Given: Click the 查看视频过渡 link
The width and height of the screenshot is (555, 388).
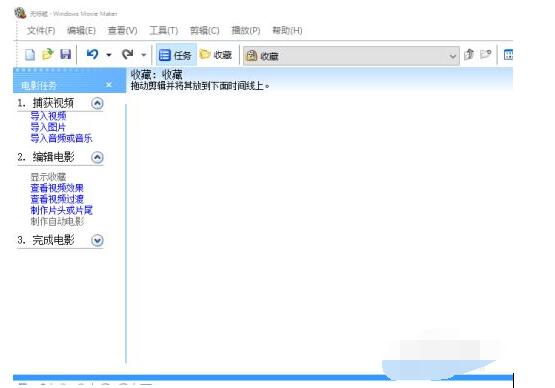Looking at the screenshot, I should click(57, 199).
